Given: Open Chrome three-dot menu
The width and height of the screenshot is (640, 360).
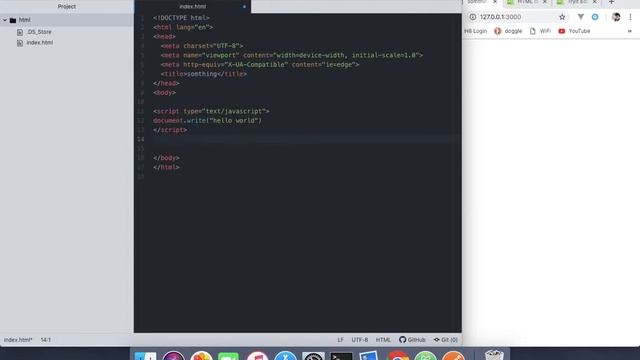Looking at the screenshot, I should coord(630,17).
